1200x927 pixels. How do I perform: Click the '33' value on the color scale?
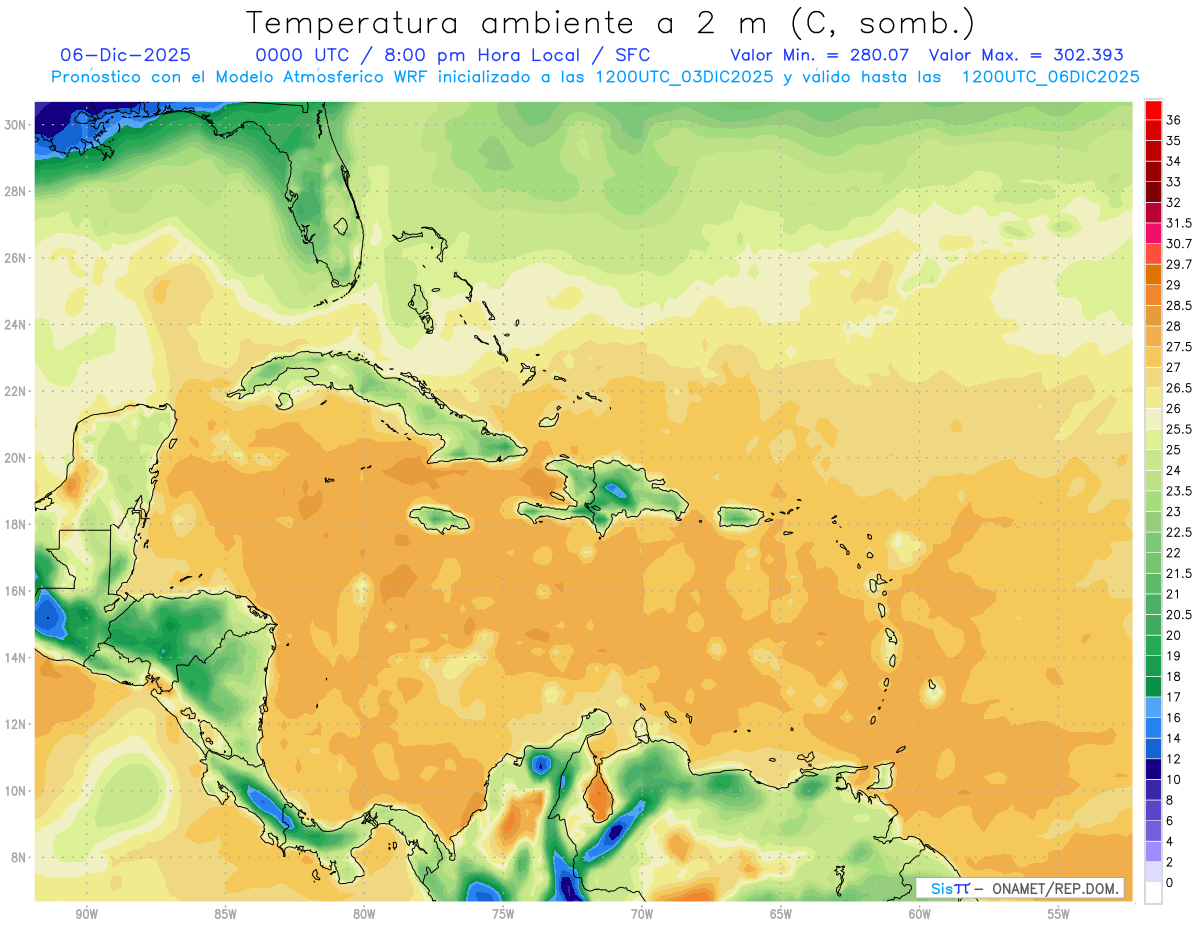click(x=1174, y=182)
